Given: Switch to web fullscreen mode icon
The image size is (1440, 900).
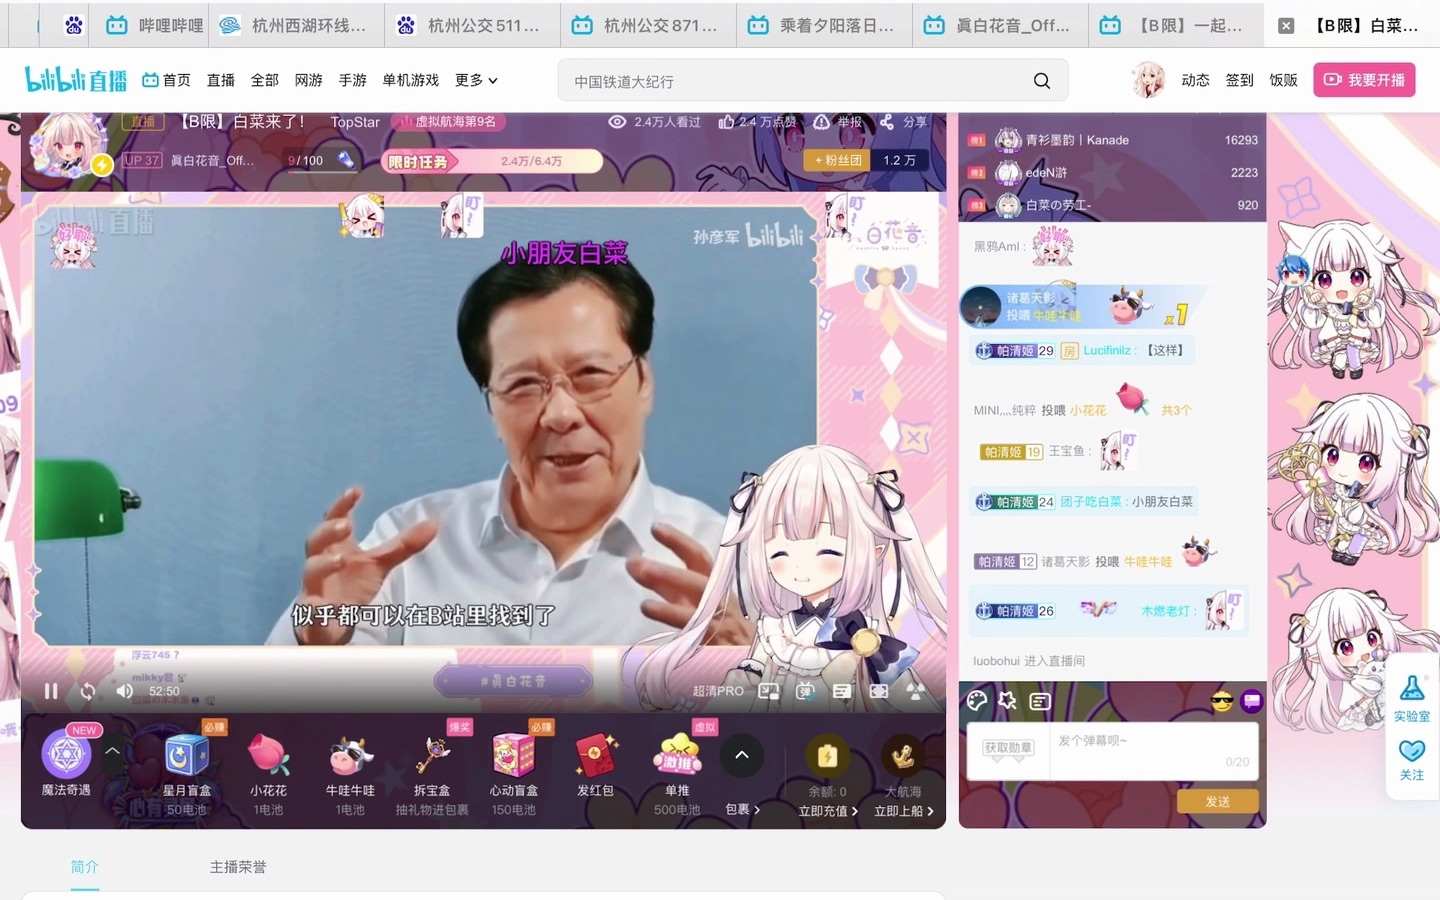Looking at the screenshot, I should click(x=879, y=691).
